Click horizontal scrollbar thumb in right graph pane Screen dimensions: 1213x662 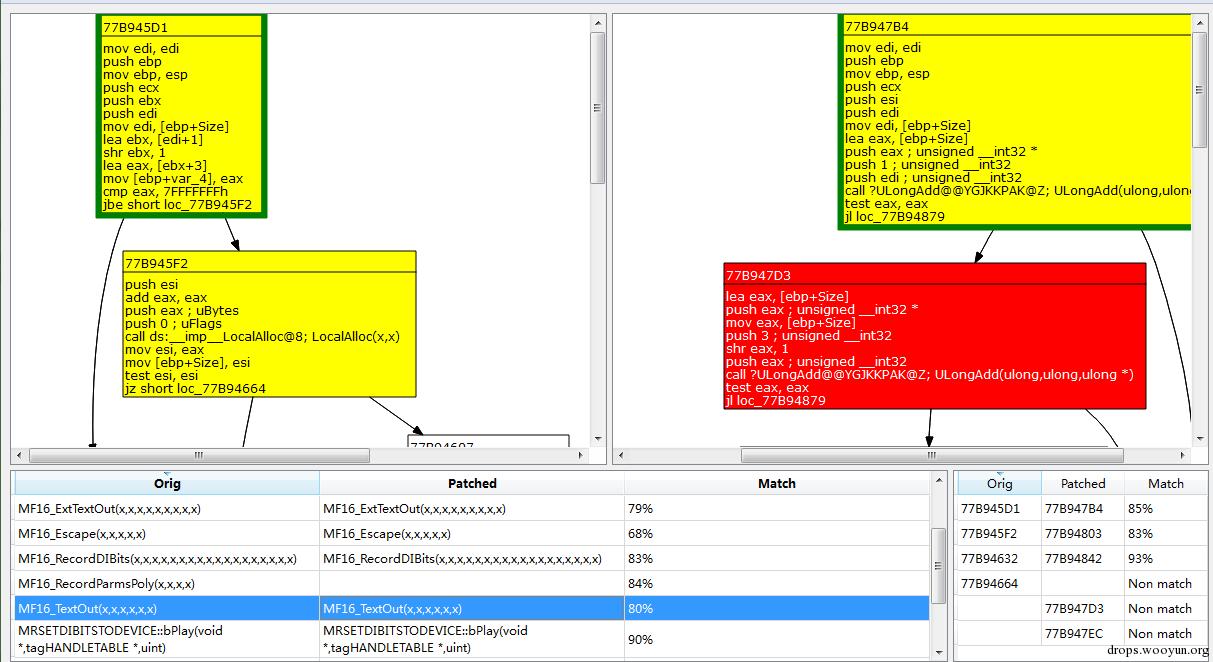(x=932, y=455)
